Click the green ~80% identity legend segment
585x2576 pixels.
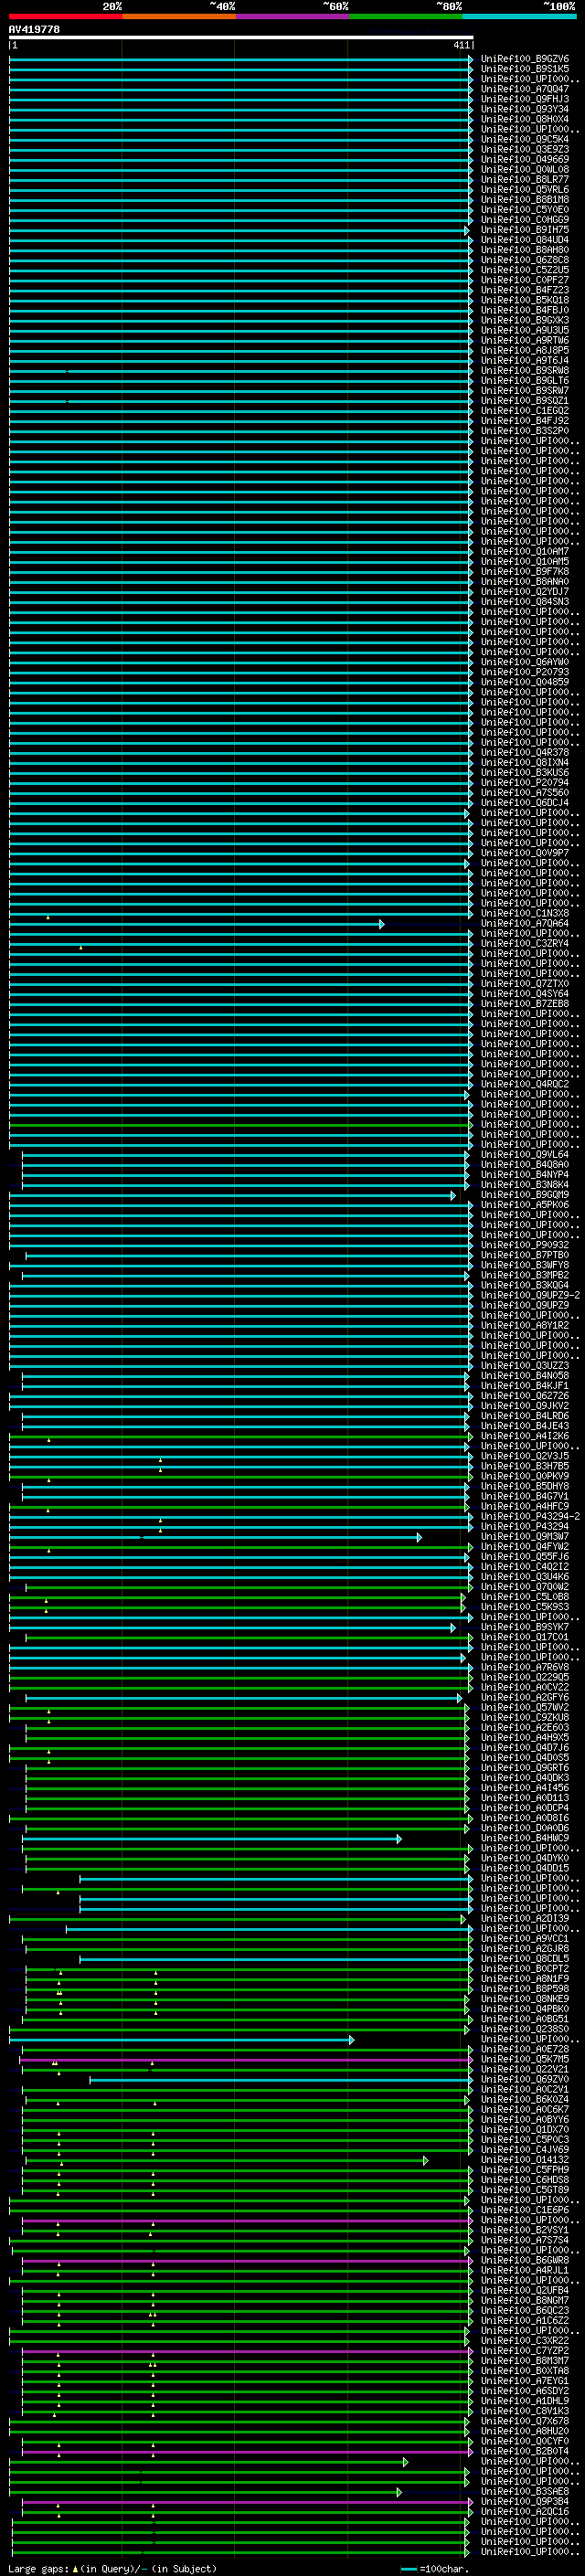point(405,16)
